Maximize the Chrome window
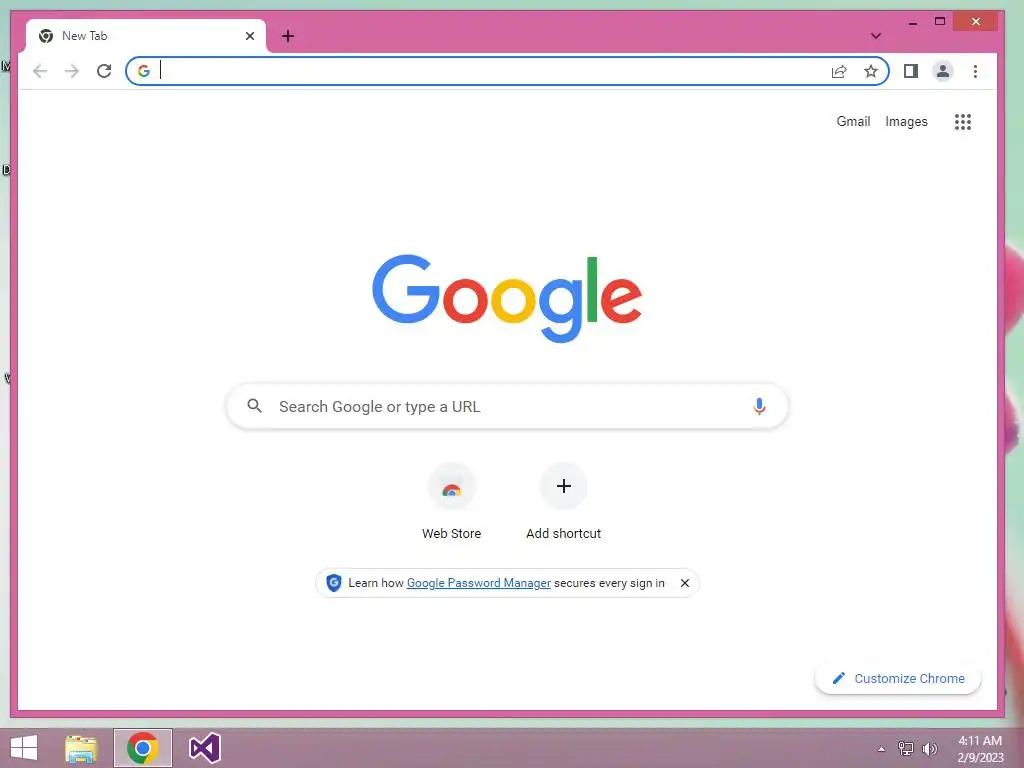The height and width of the screenshot is (768, 1024). tap(940, 22)
